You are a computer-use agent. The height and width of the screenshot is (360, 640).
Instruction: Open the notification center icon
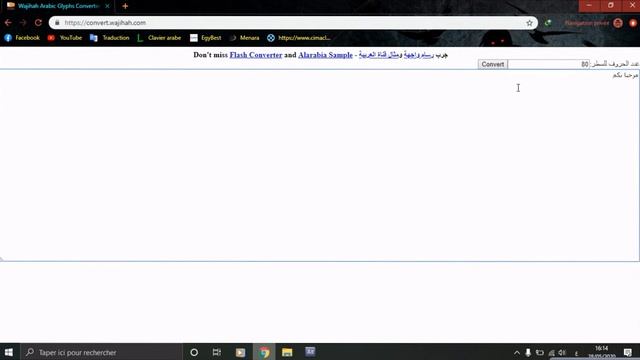pyautogui.click(x=628, y=353)
